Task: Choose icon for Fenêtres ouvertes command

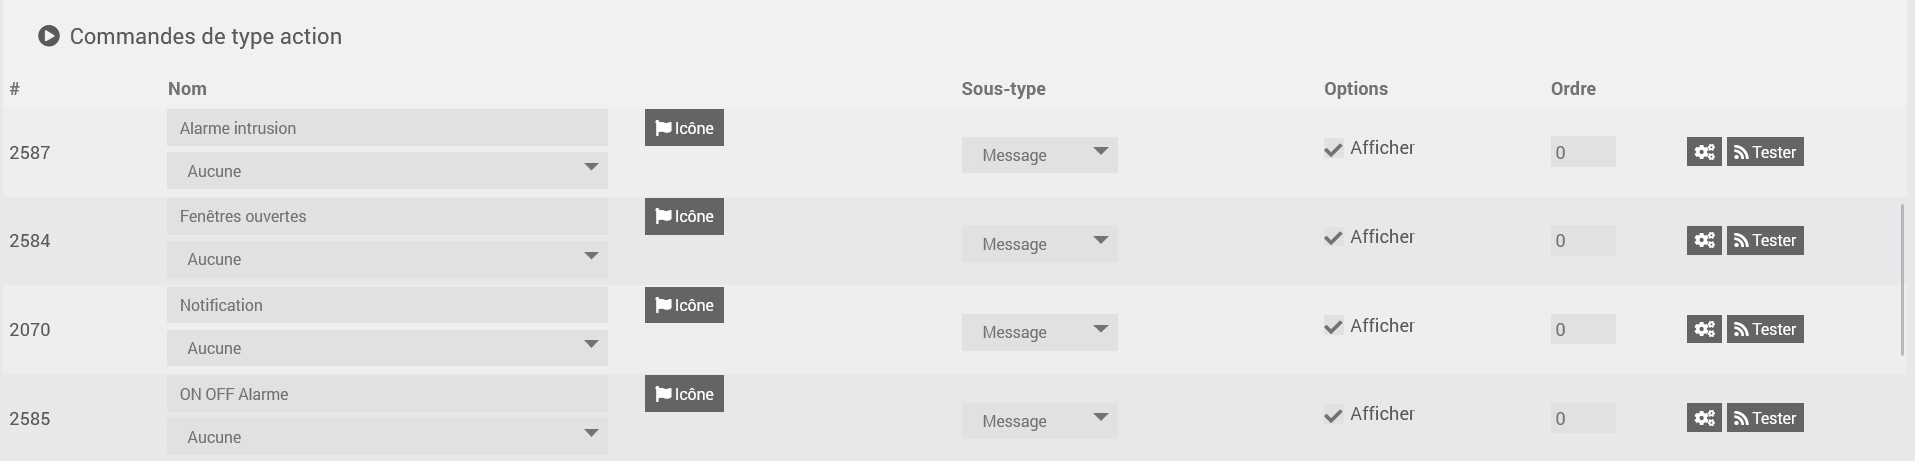Action: click(684, 216)
